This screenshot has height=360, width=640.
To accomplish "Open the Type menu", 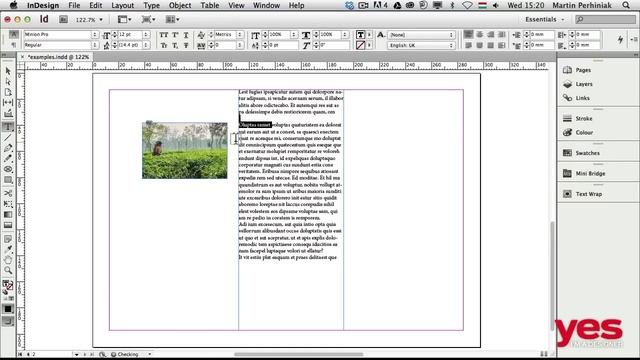I will [x=151, y=5].
